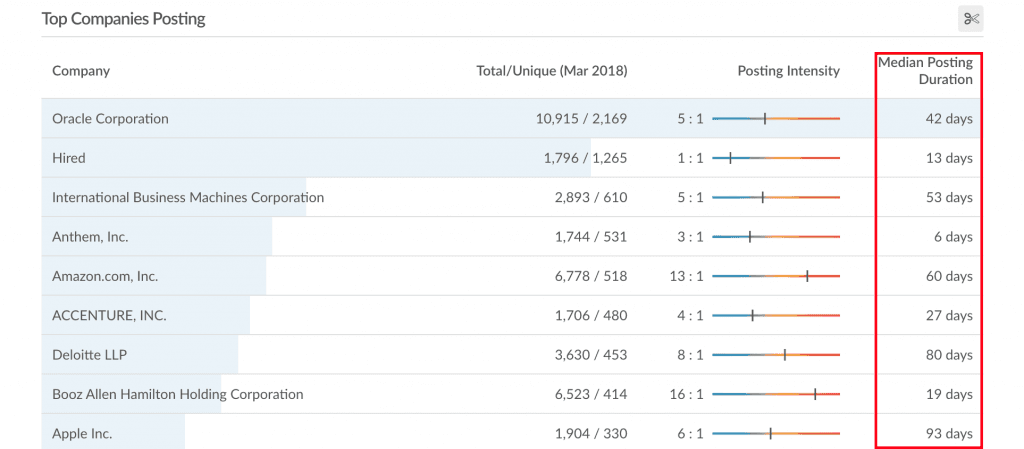The width and height of the screenshot is (1024, 449).
Task: Click Oracle's posting intensity bar
Action: tap(776, 119)
